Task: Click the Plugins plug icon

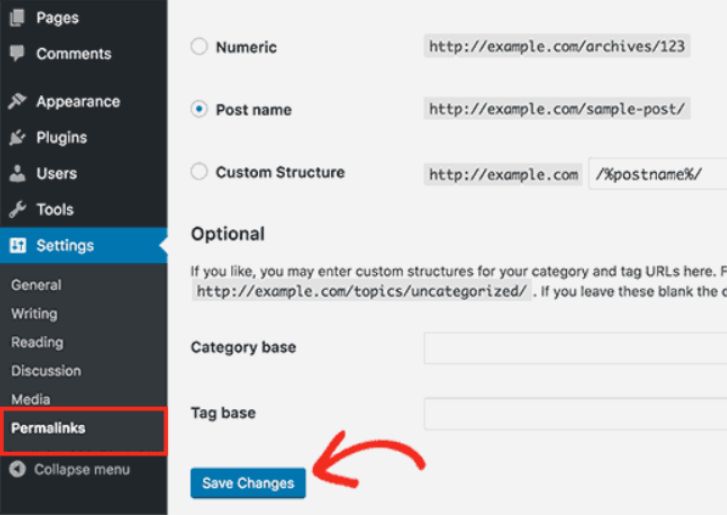Action: (17, 138)
